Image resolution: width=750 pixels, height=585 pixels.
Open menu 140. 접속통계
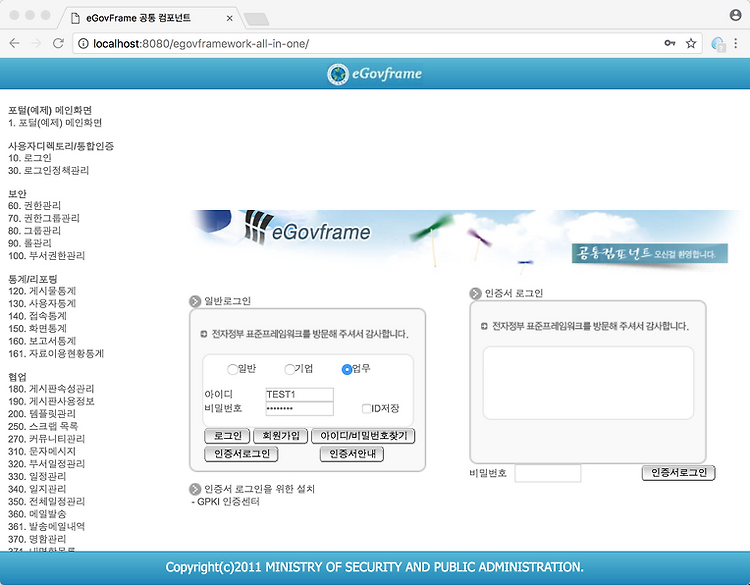37,316
